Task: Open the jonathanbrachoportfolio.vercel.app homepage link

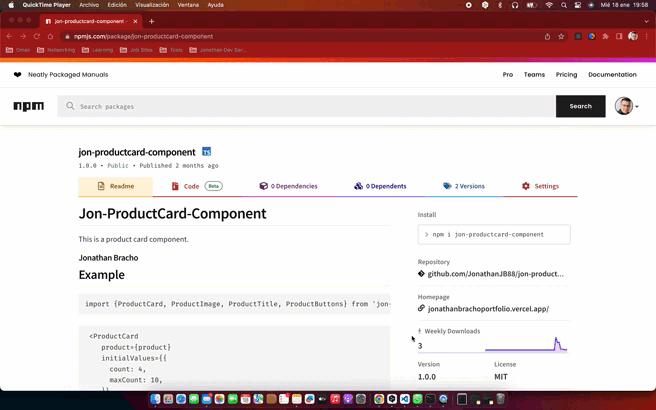Action: 488,309
